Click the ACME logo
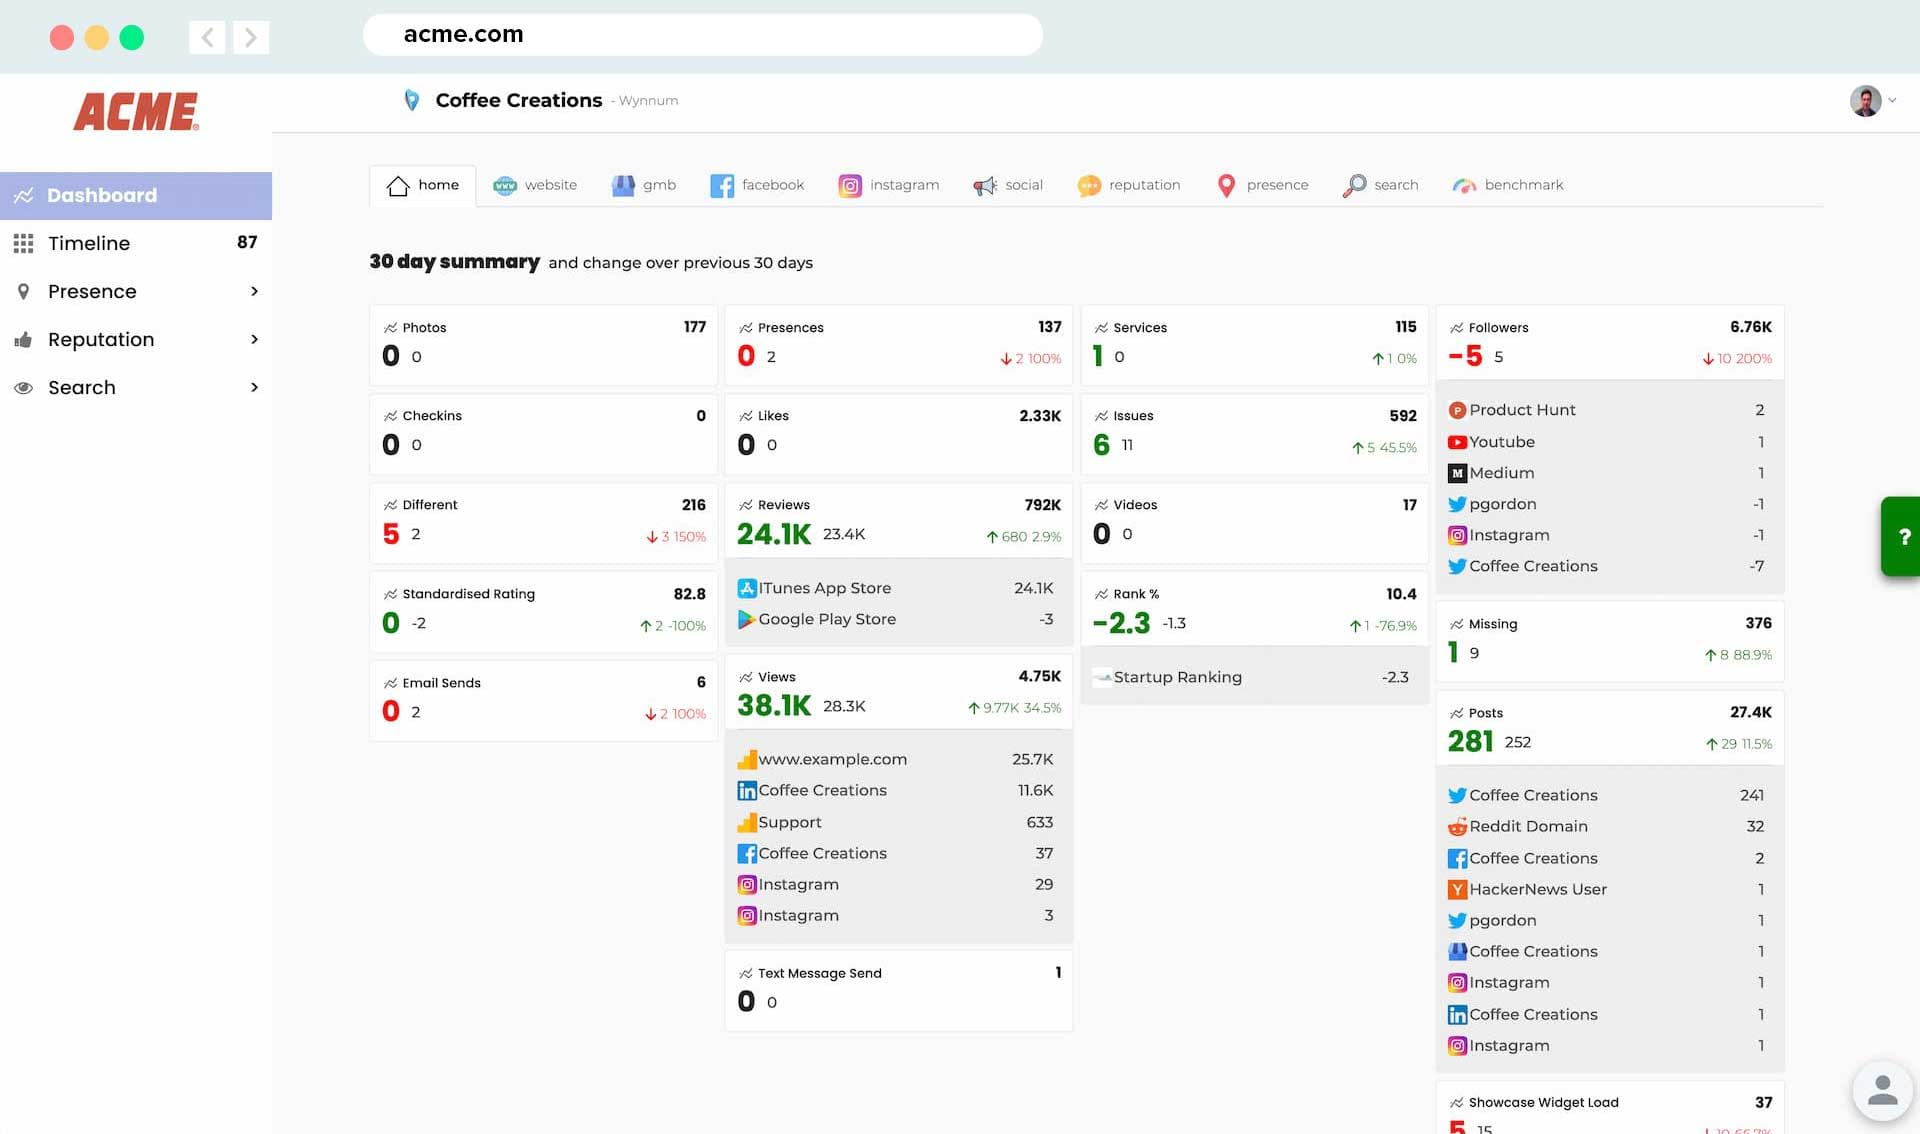 [x=136, y=111]
